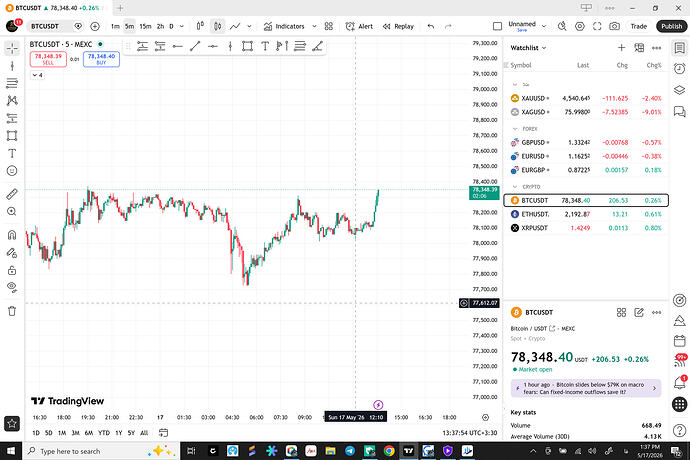The height and width of the screenshot is (460, 690).
Task: Expand the Indicators favorites dropdown arrow
Action: (x=314, y=26)
